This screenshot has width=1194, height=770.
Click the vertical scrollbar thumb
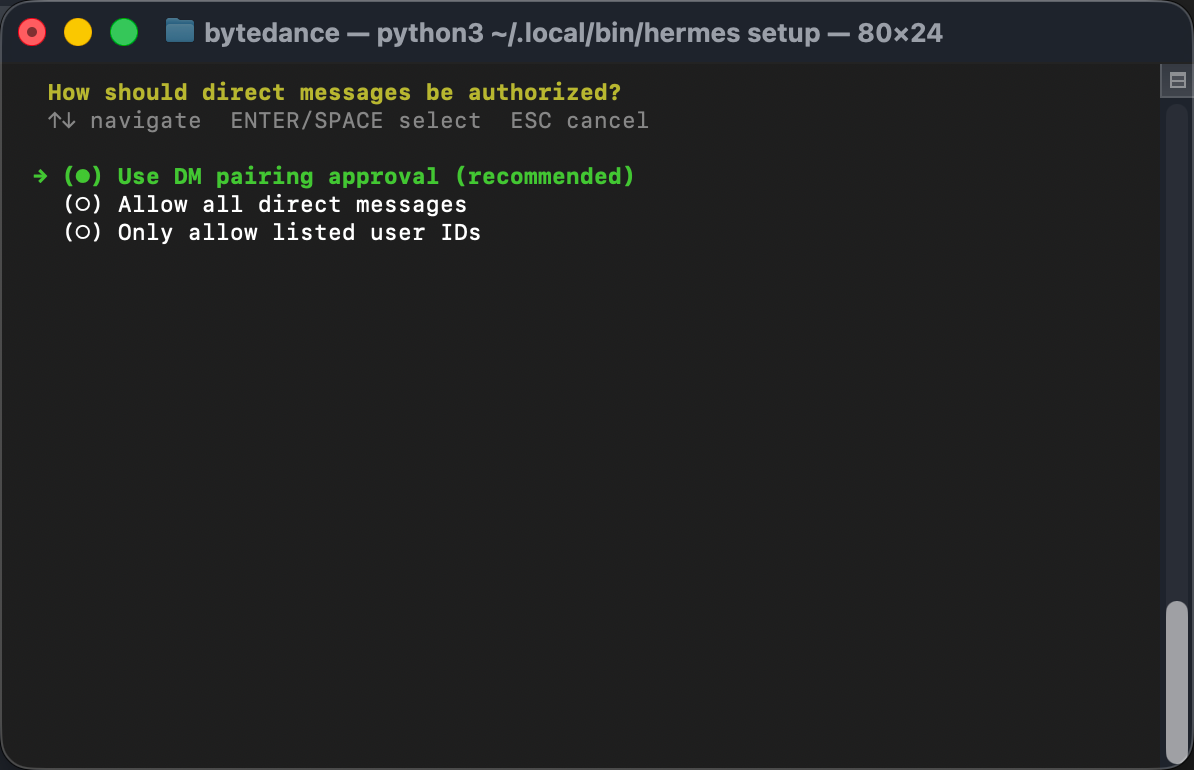[x=1177, y=680]
